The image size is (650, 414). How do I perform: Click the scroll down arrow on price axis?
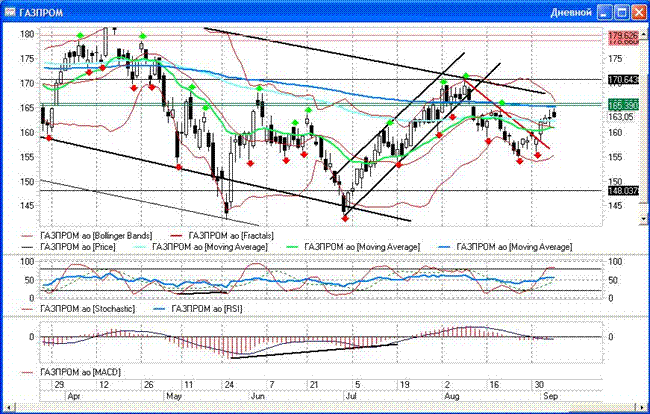[643, 218]
